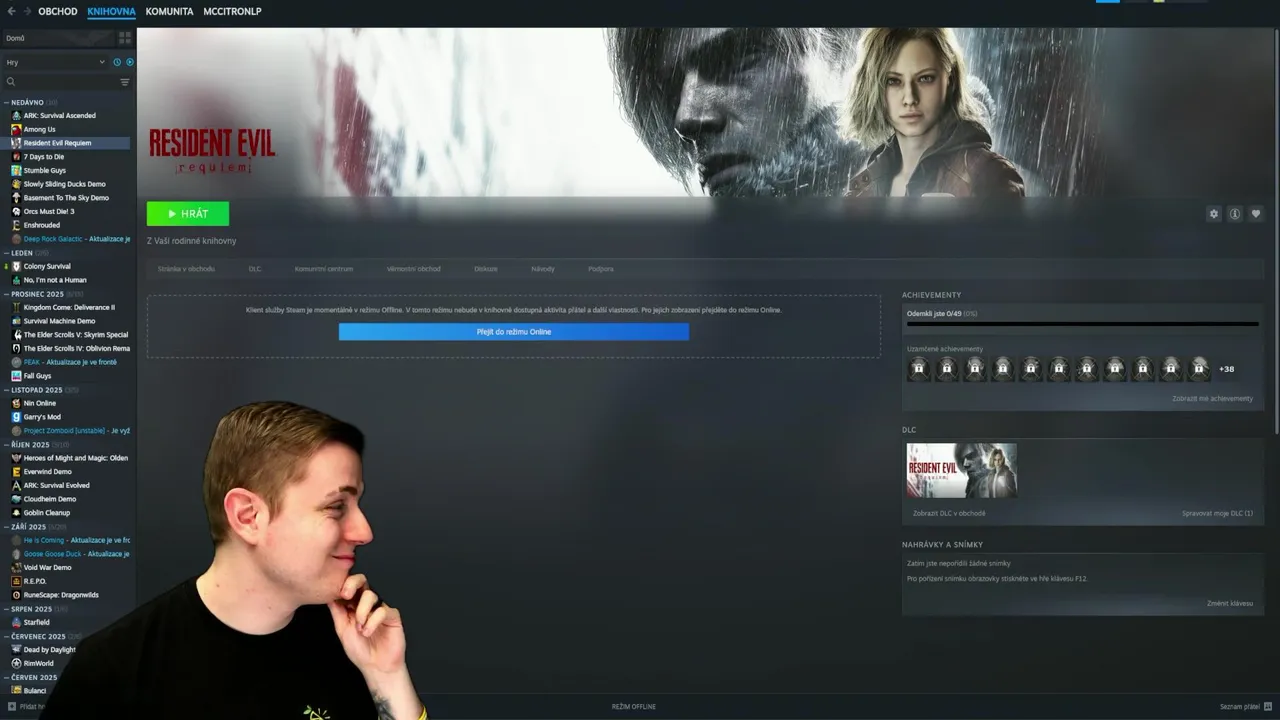
Task: Open the MCCITRONLP profile tab
Action: (232, 12)
